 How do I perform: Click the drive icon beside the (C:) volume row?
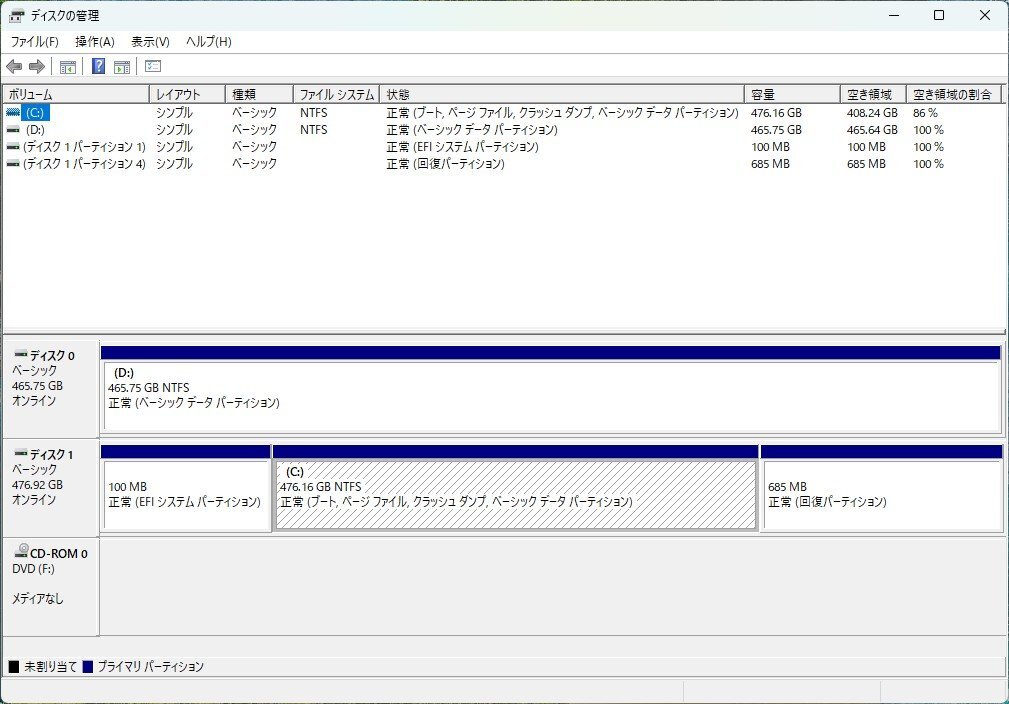(x=13, y=113)
